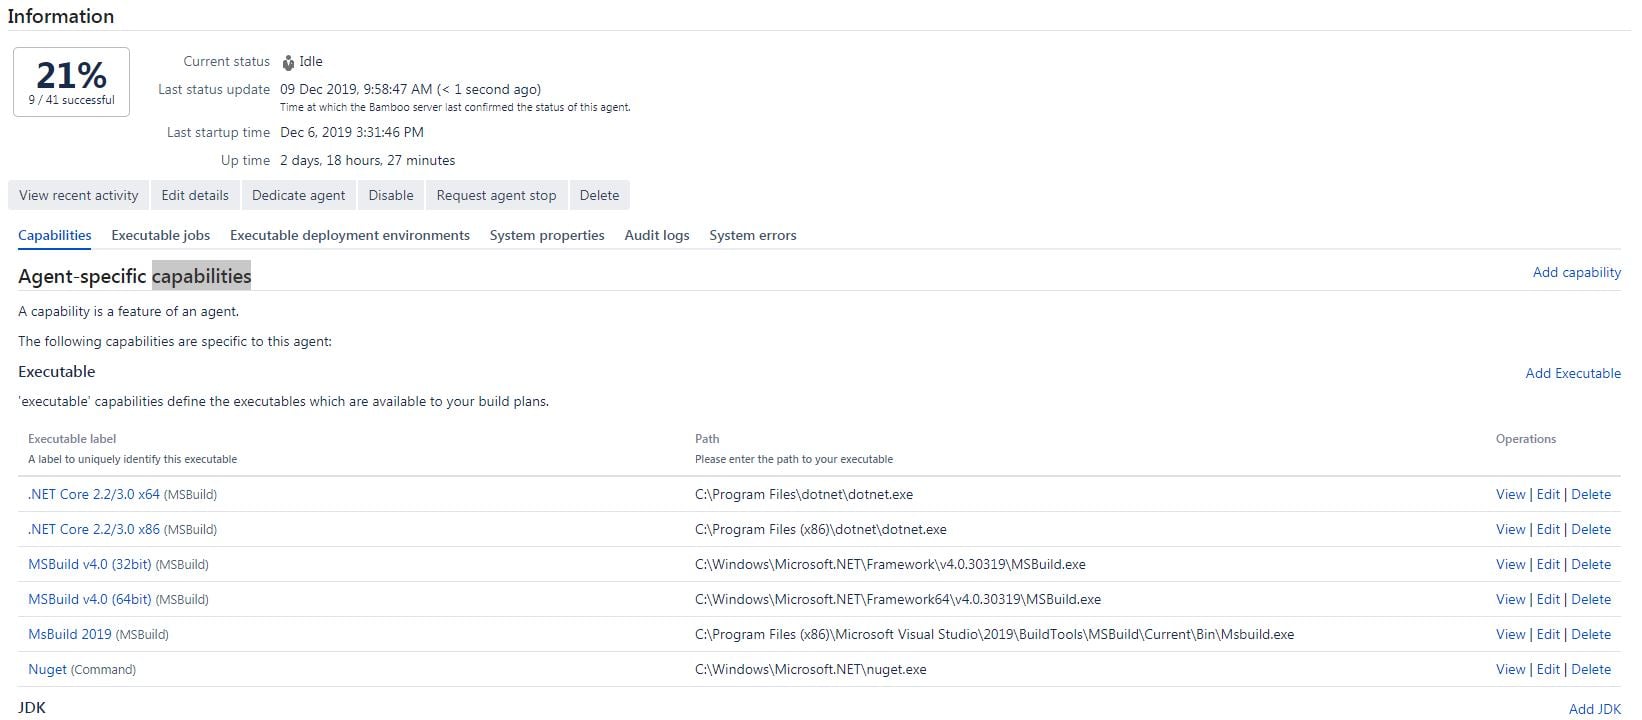Open the .NET Core 2.2/3.0 x64 executable link
The height and width of the screenshot is (720, 1642).
[x=94, y=494]
